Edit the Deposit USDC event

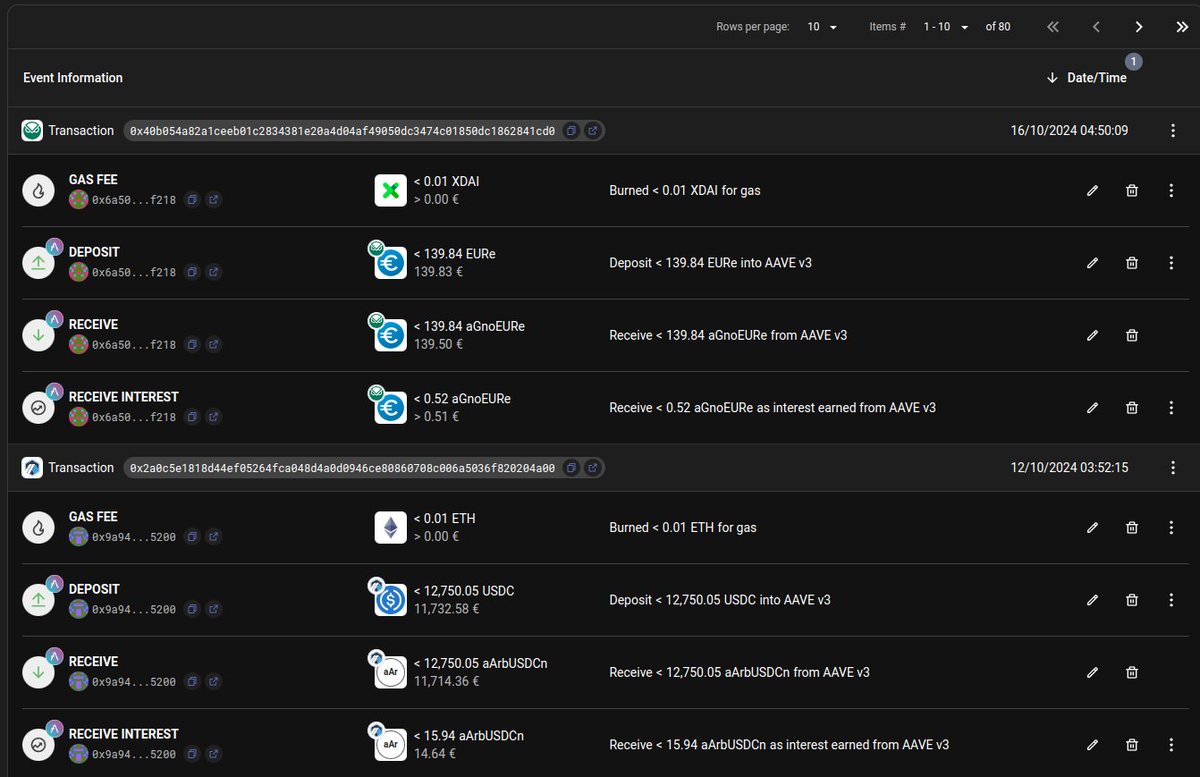point(1092,600)
